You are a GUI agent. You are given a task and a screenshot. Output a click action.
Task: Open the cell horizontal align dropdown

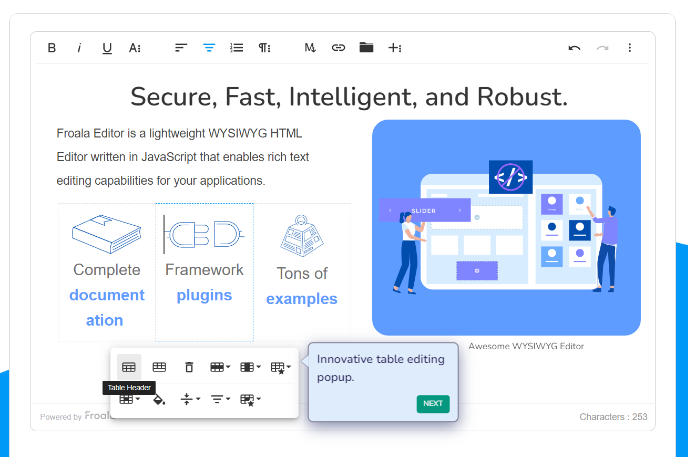[220, 399]
